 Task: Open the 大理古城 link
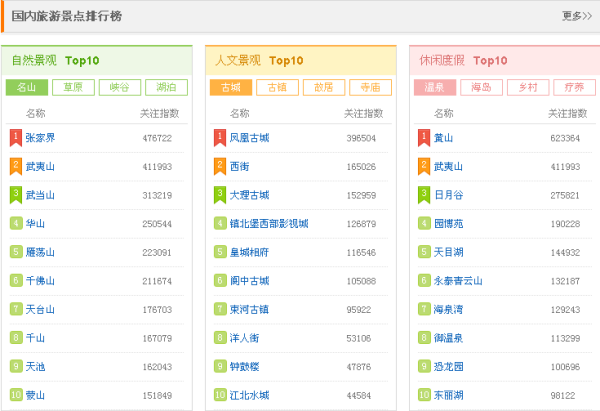pyautogui.click(x=249, y=195)
